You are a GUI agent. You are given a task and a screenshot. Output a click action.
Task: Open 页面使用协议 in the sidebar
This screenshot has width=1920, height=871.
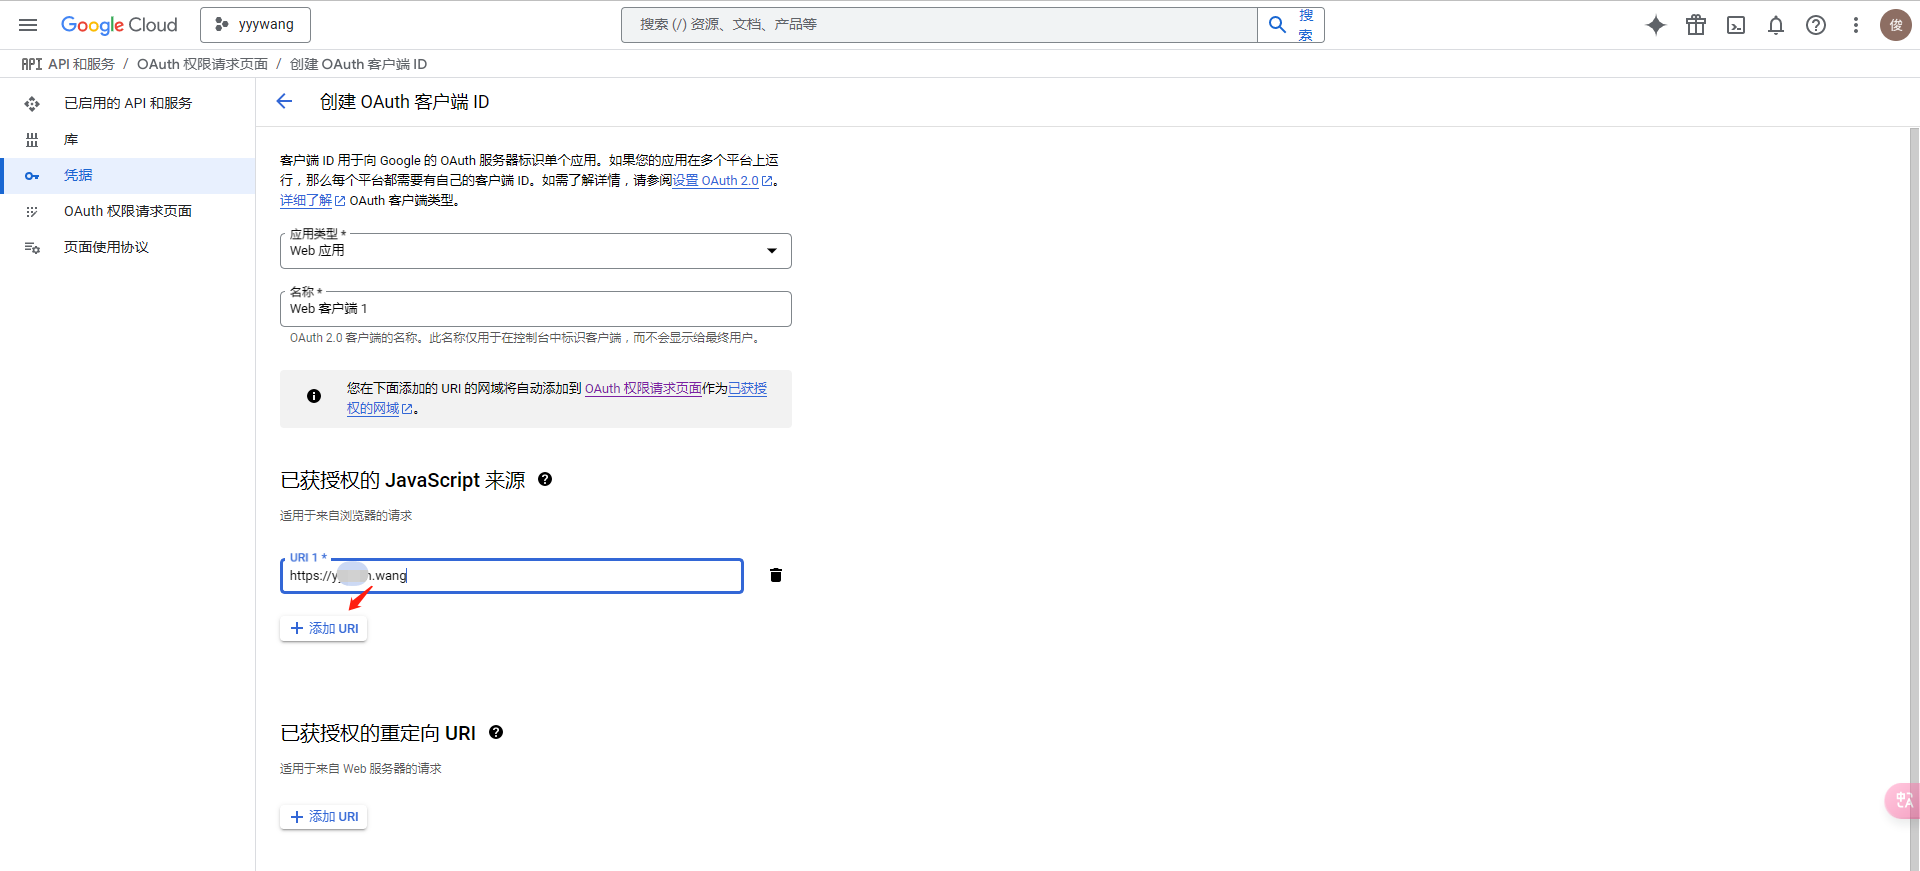click(x=128, y=248)
